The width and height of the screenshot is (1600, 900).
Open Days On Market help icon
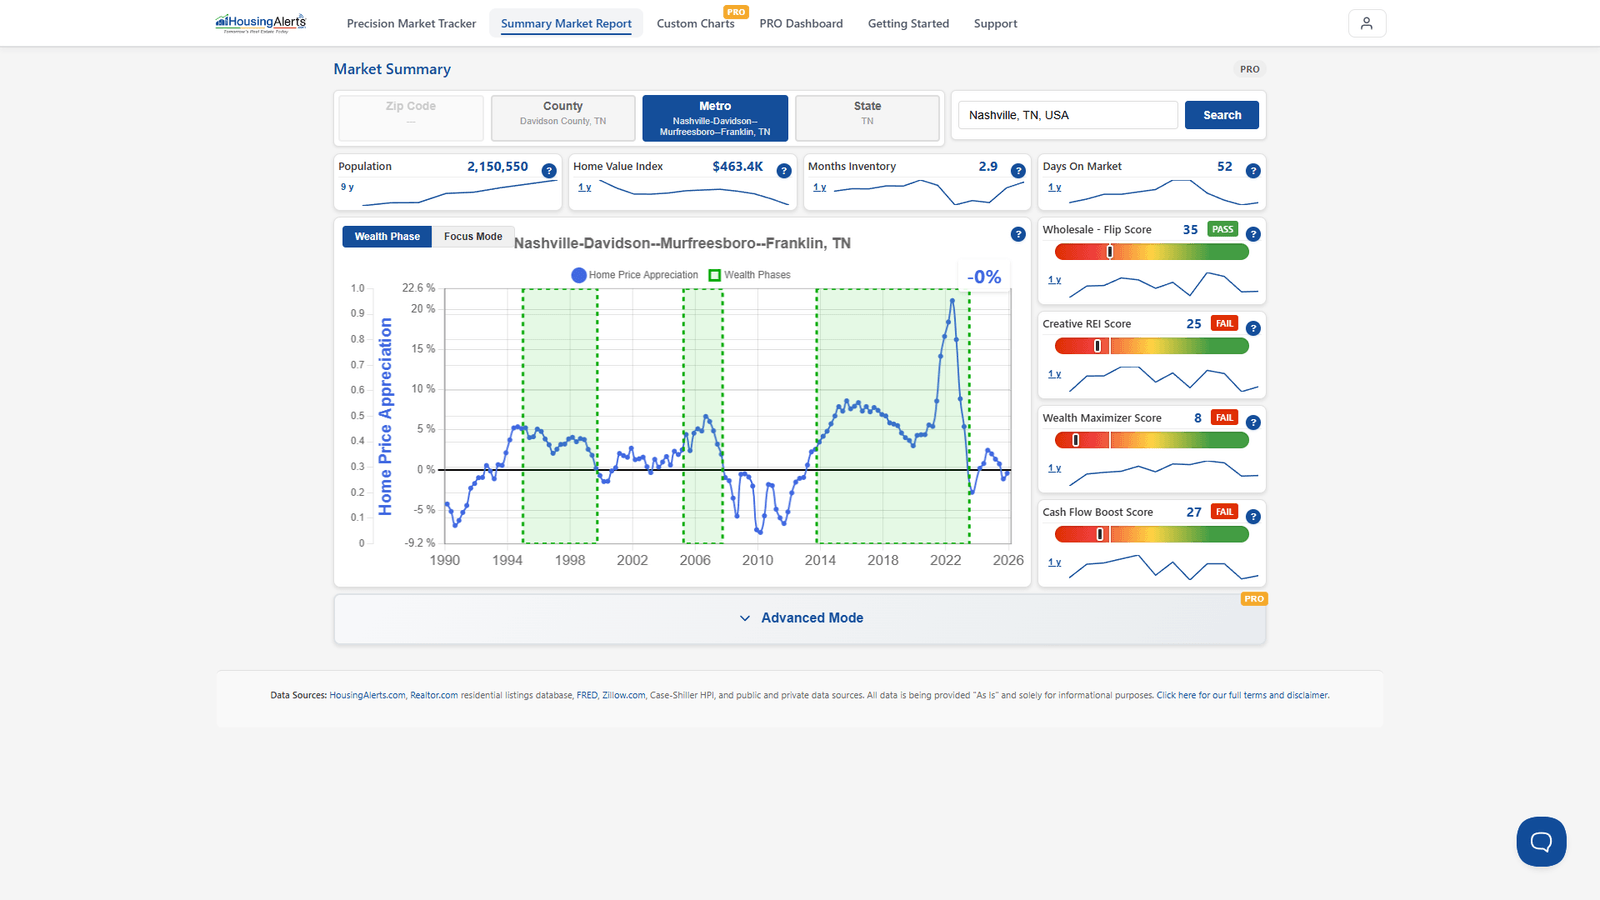[1253, 171]
